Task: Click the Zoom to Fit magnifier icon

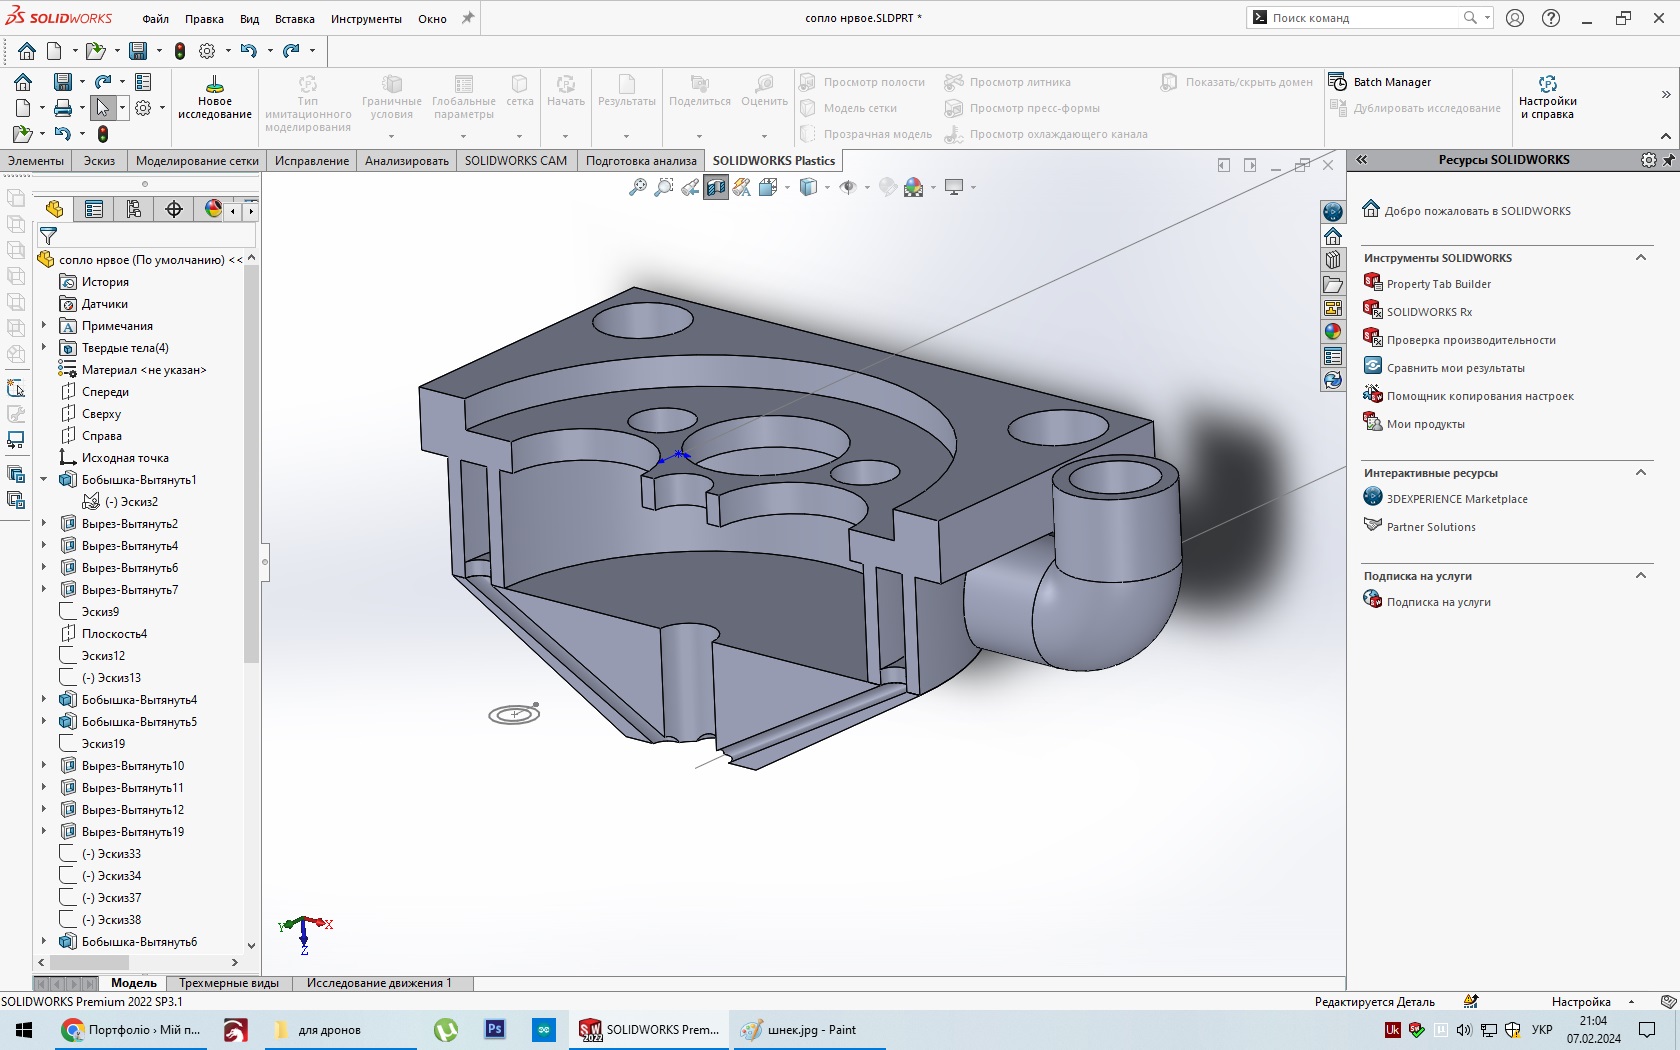Action: (637, 187)
